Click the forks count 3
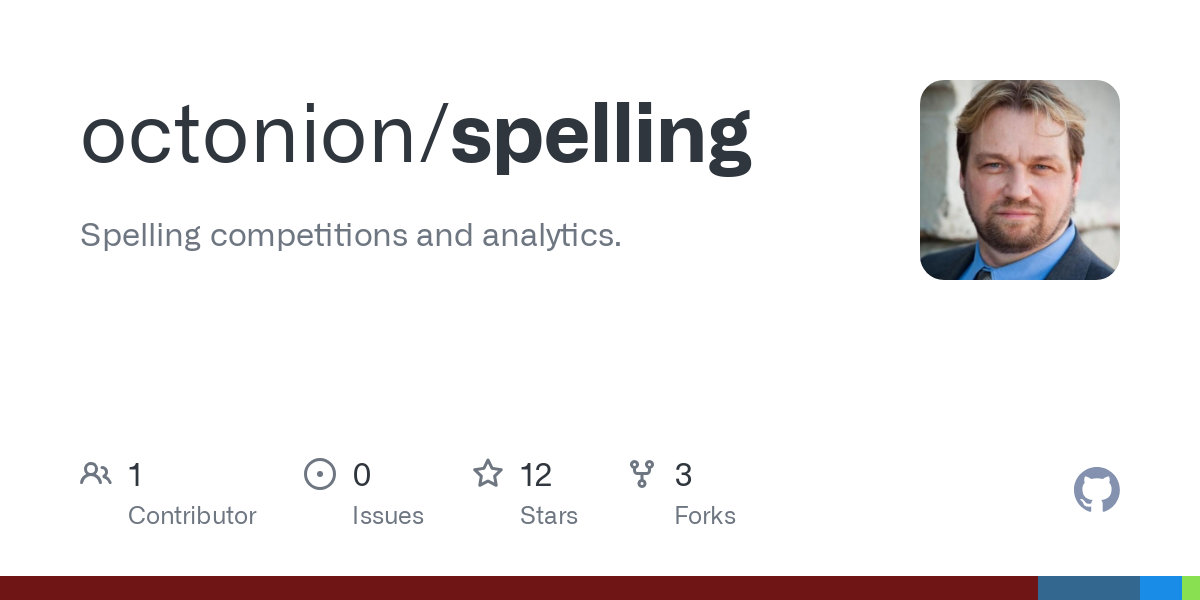 pos(684,475)
